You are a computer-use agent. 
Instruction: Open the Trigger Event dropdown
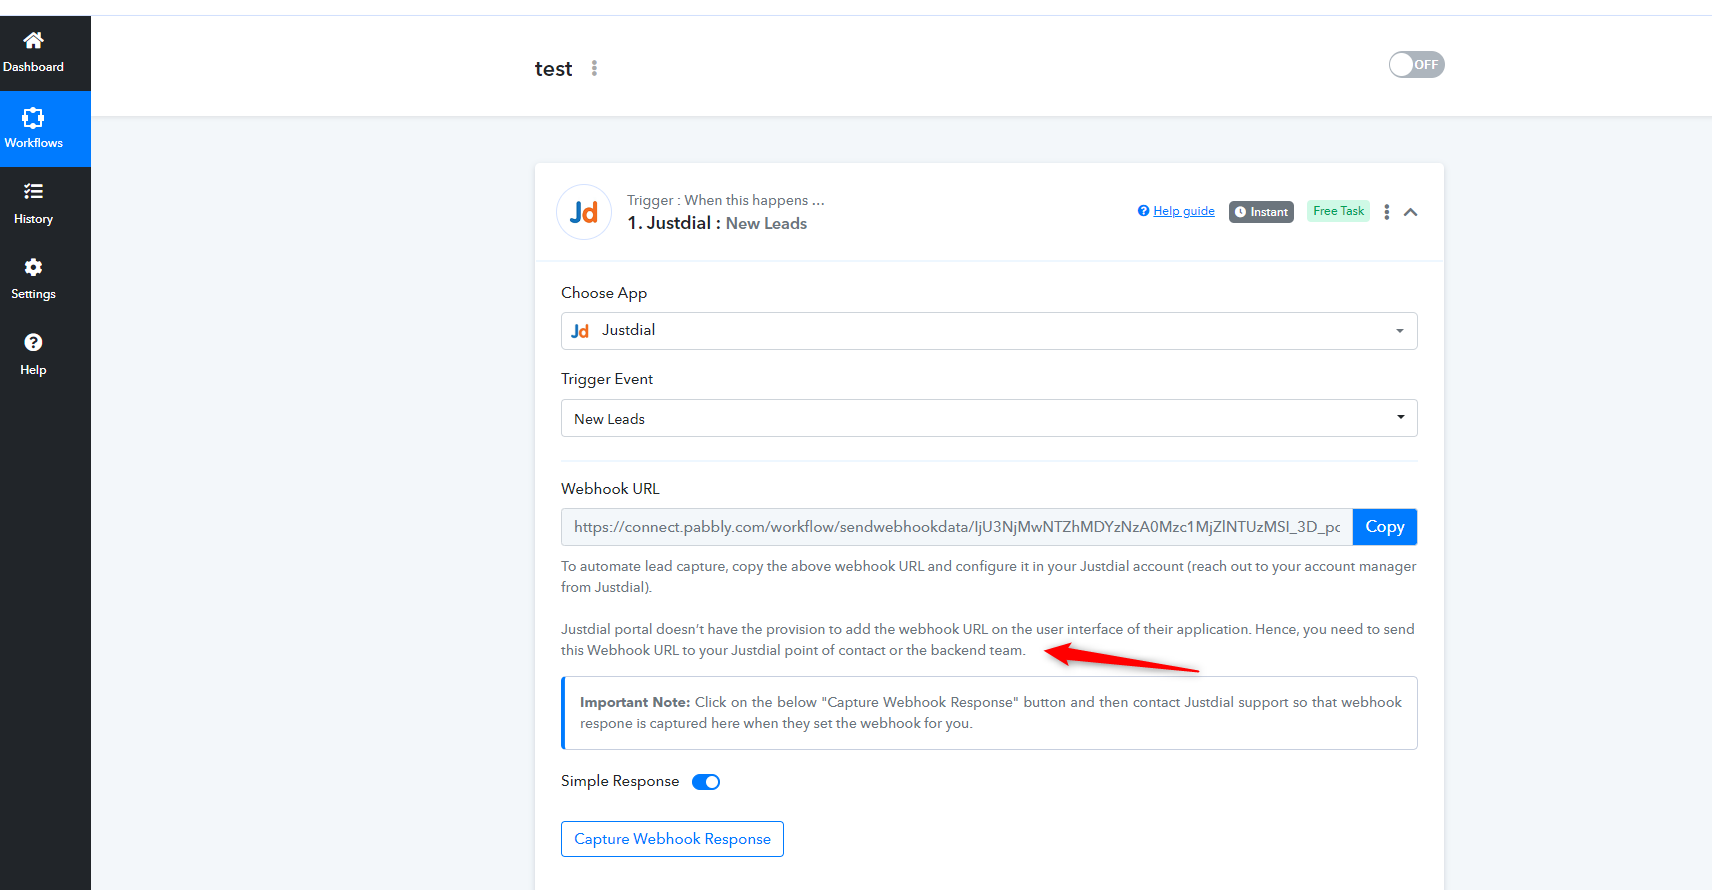pyautogui.click(x=989, y=418)
